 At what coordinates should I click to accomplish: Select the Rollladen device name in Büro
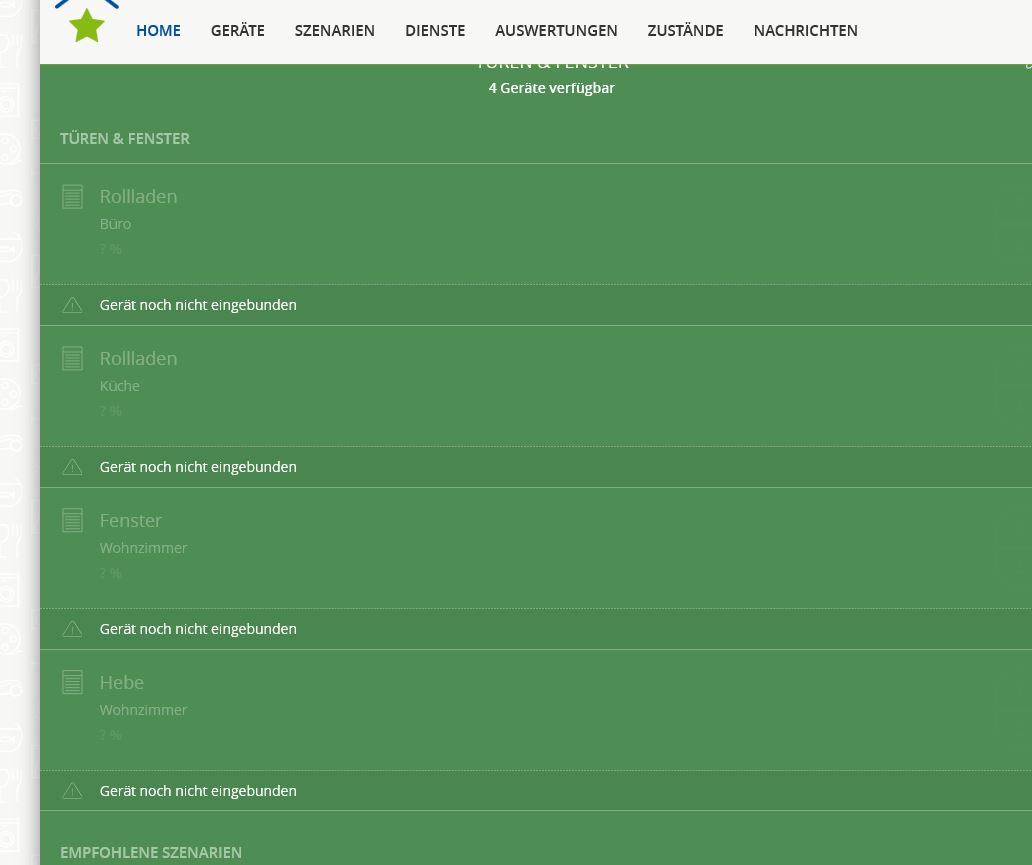click(x=138, y=197)
